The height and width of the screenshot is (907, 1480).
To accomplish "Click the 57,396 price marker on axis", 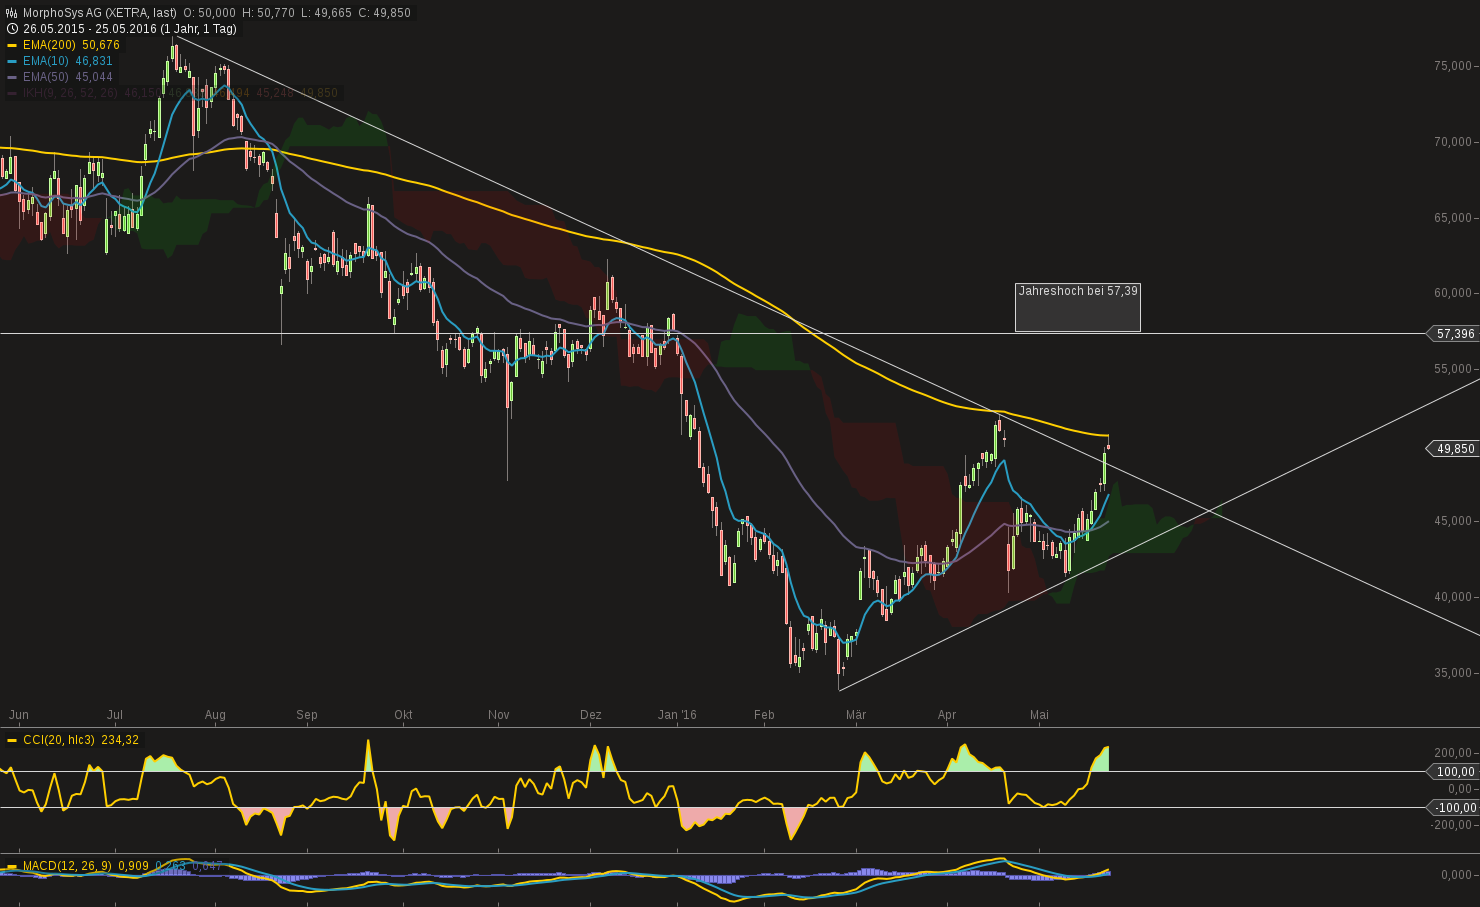I will point(1454,334).
